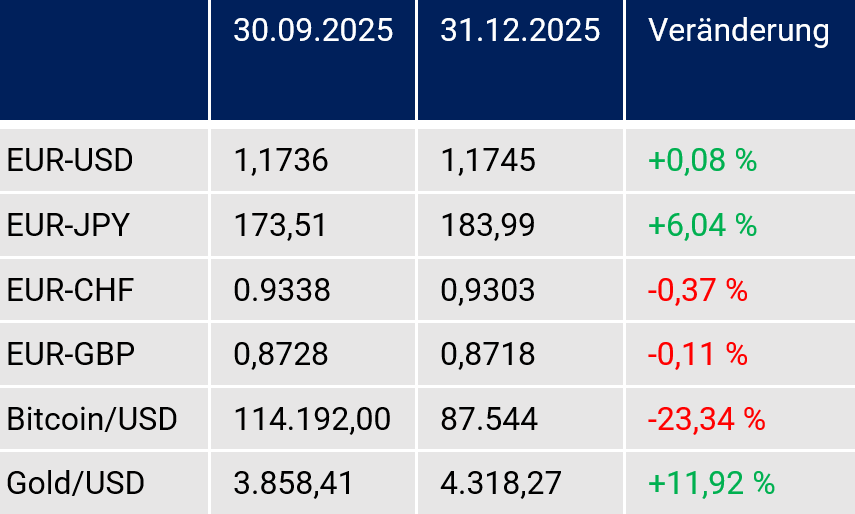Click the EUR-GBP value 0,8718
The height and width of the screenshot is (514, 855).
[x=488, y=354]
